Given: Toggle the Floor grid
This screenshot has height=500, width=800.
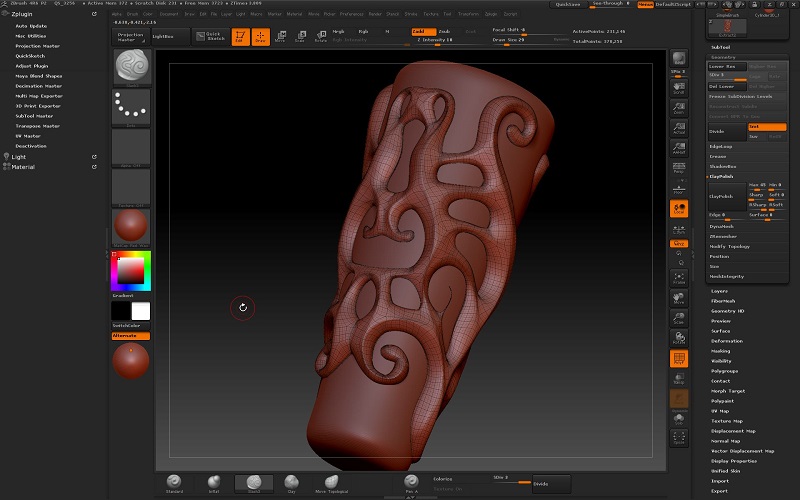Looking at the screenshot, I should (x=679, y=188).
